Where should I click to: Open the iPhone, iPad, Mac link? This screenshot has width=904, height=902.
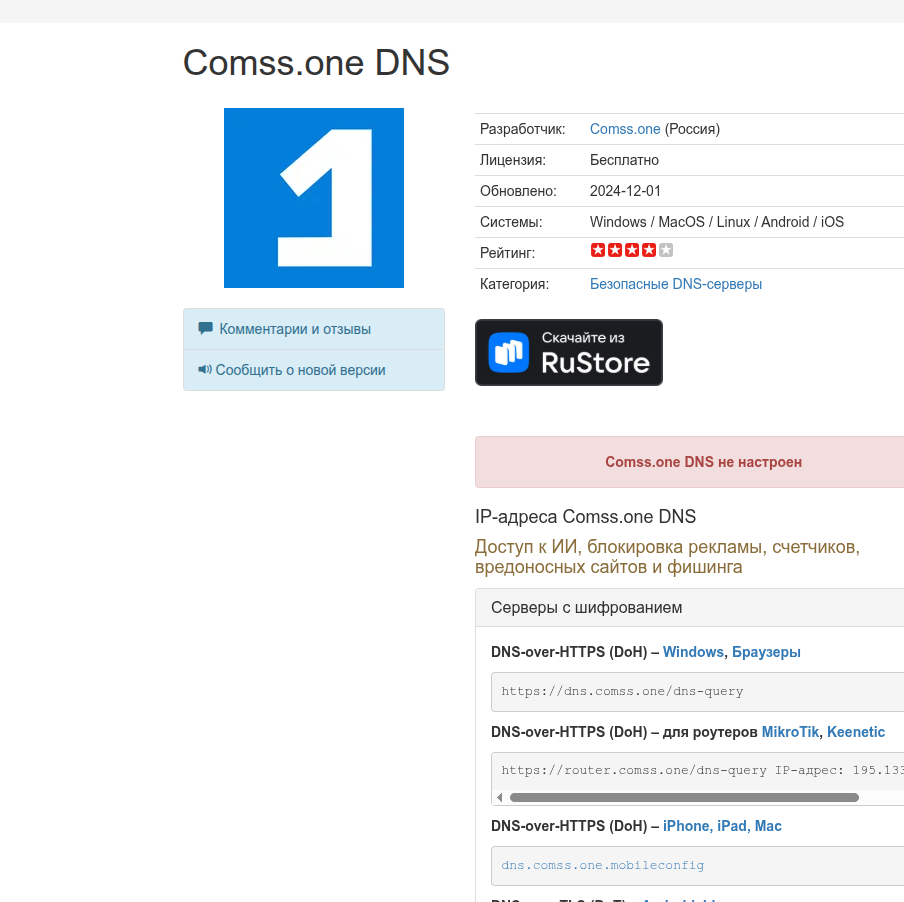[x=722, y=826]
